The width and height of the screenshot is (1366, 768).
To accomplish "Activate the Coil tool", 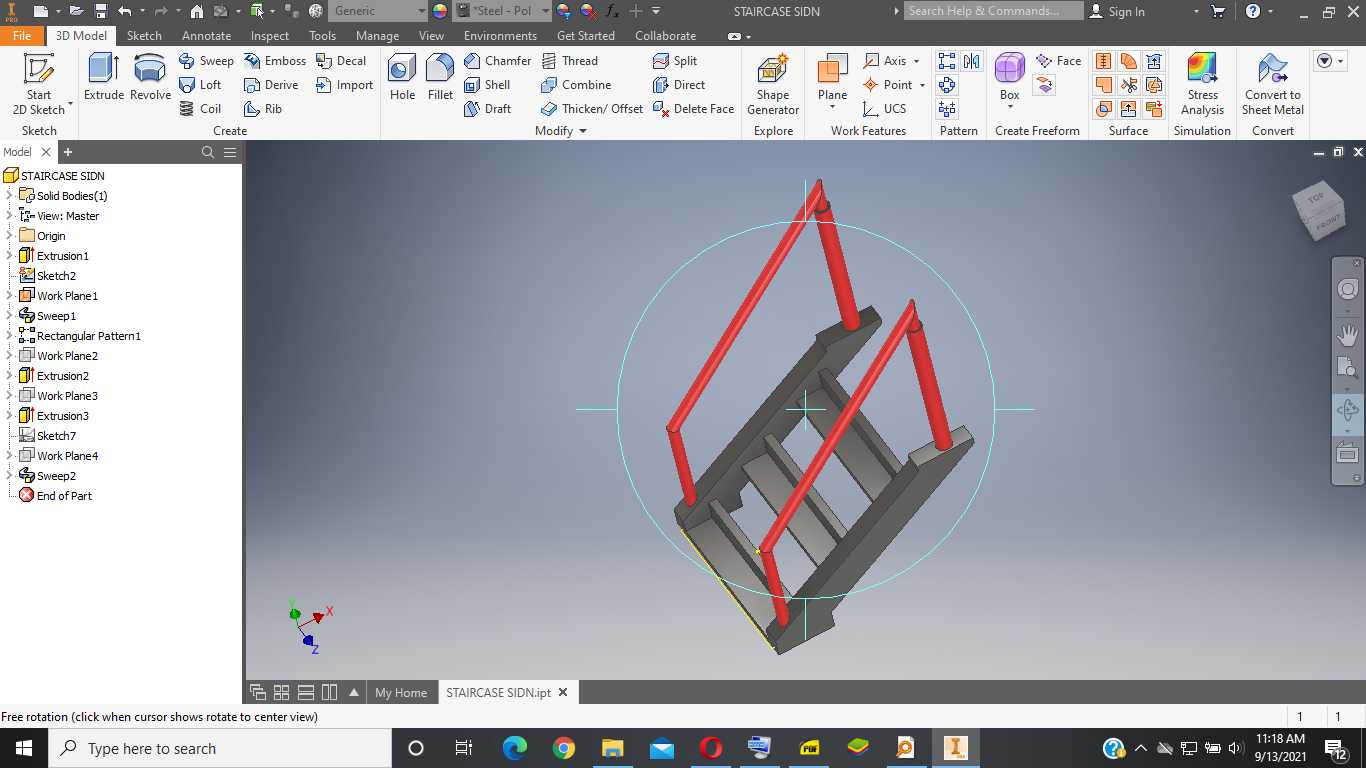I will [x=200, y=109].
